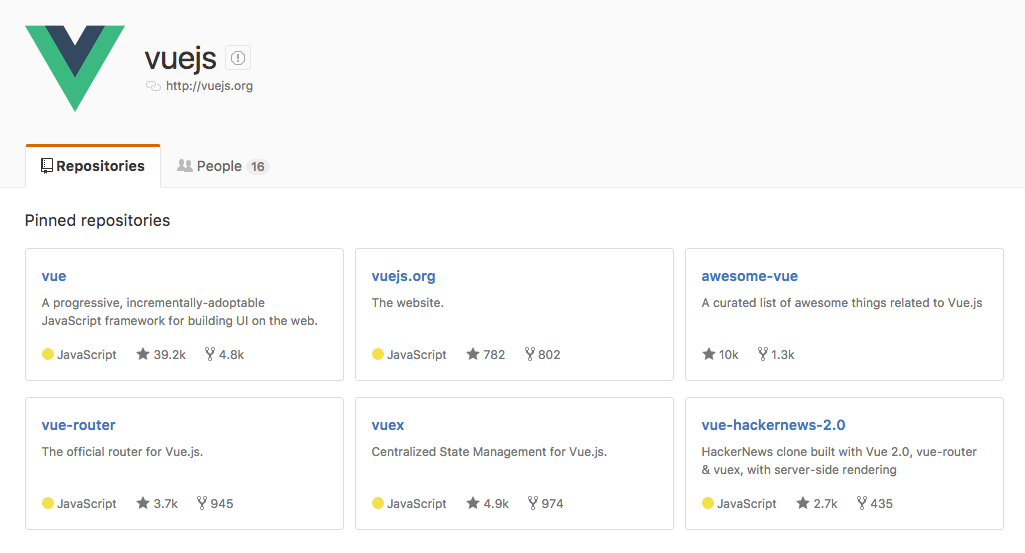Click the 'HackerNews clone built with Vue 2.0' description
Viewport: 1025px width, 553px height.
[839, 461]
